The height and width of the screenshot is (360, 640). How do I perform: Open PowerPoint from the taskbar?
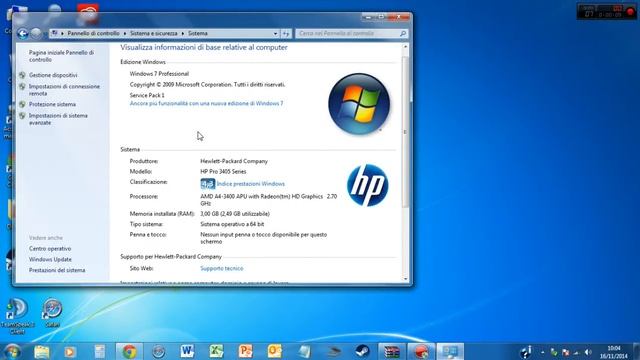(x=245, y=351)
